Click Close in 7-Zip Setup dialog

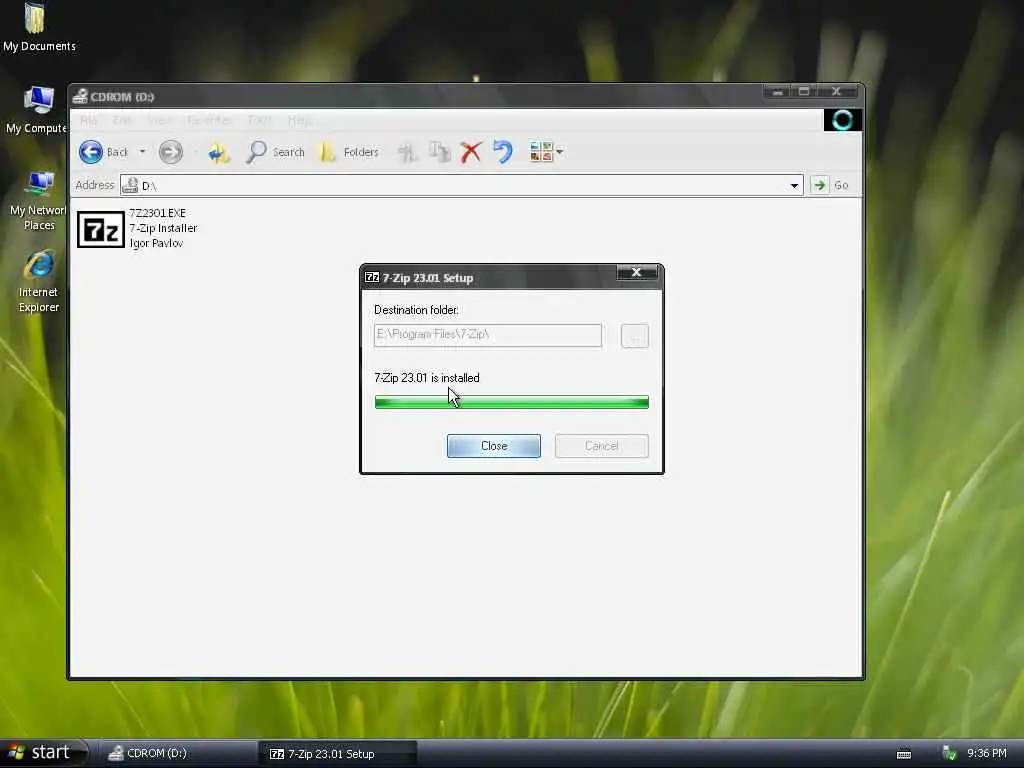(x=493, y=445)
